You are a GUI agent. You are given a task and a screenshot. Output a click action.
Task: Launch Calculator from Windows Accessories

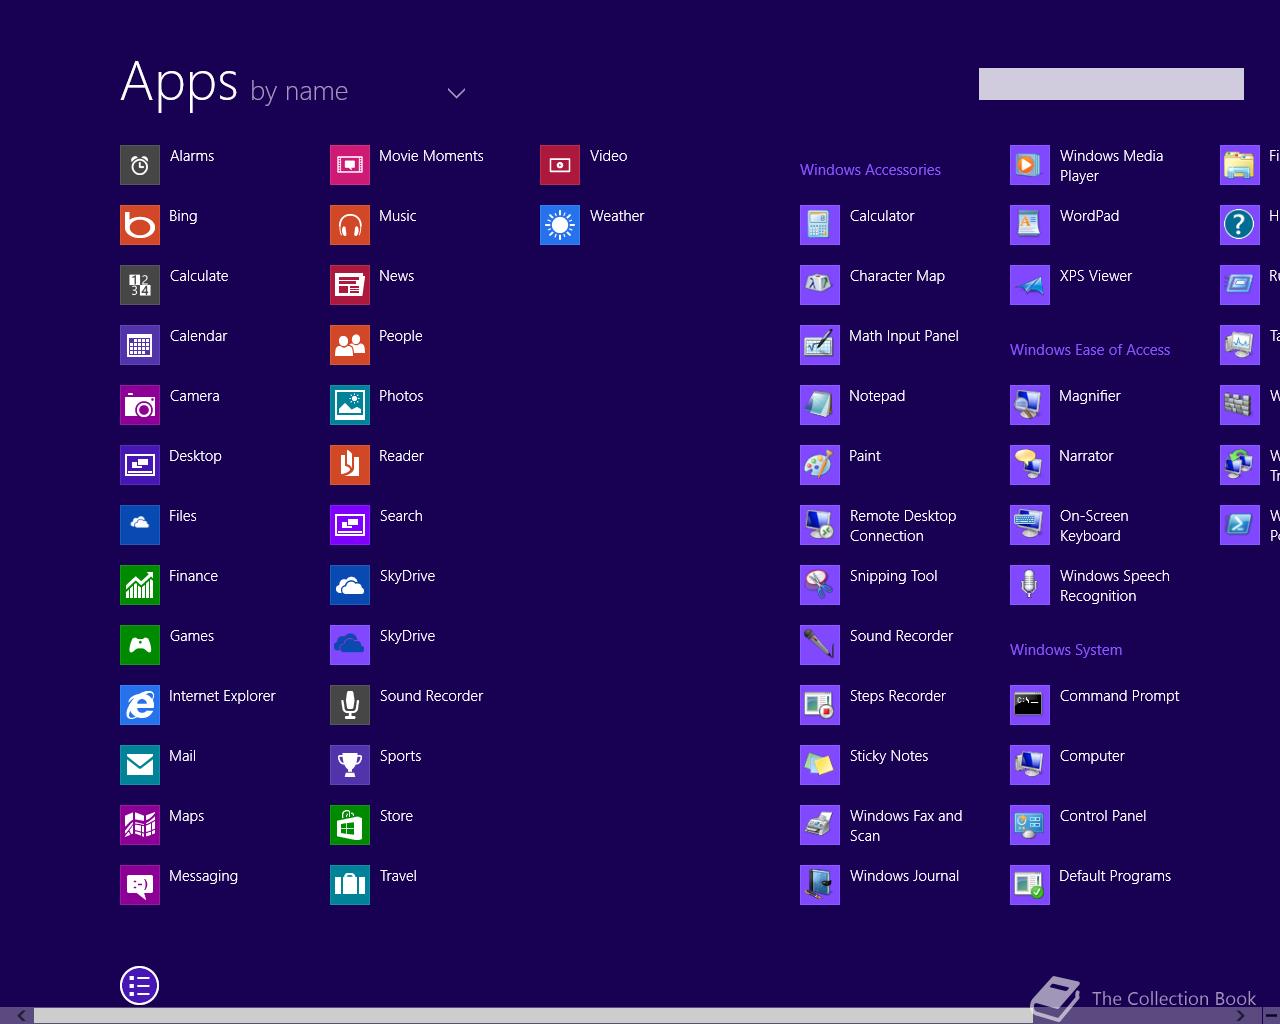[820, 225]
